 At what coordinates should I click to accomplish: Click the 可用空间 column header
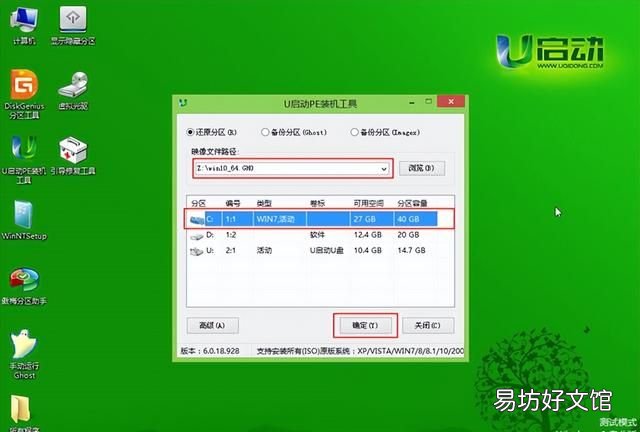369,203
